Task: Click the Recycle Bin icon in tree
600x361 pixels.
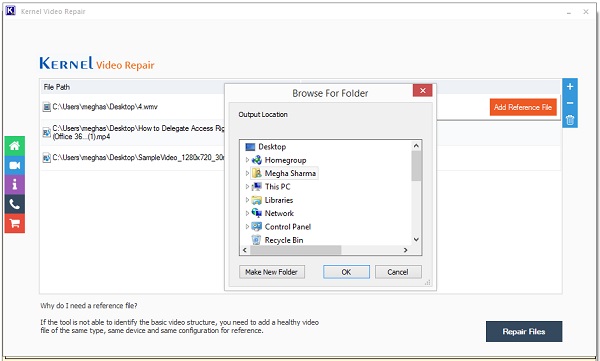Action: click(x=256, y=240)
